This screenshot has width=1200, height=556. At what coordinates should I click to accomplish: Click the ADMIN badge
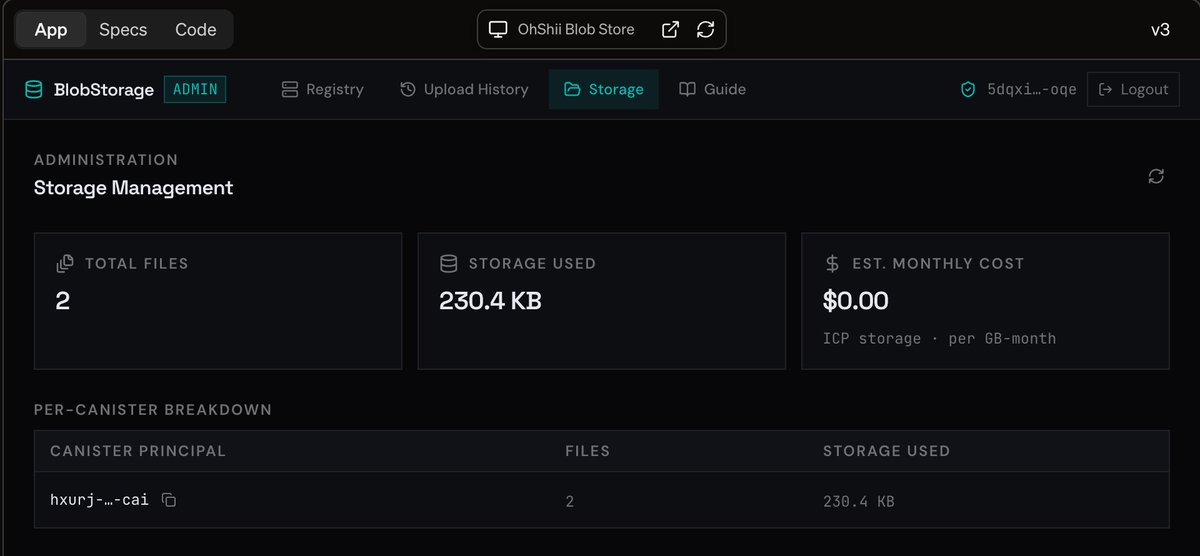tap(195, 89)
